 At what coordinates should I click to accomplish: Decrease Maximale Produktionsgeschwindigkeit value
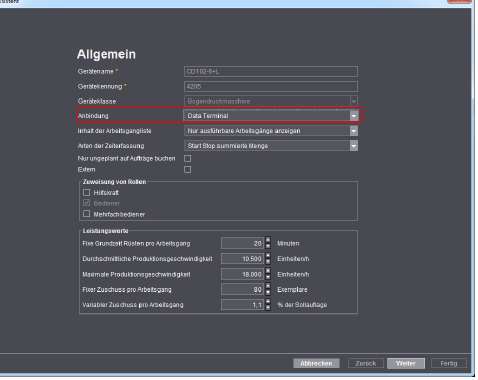pos(268,277)
